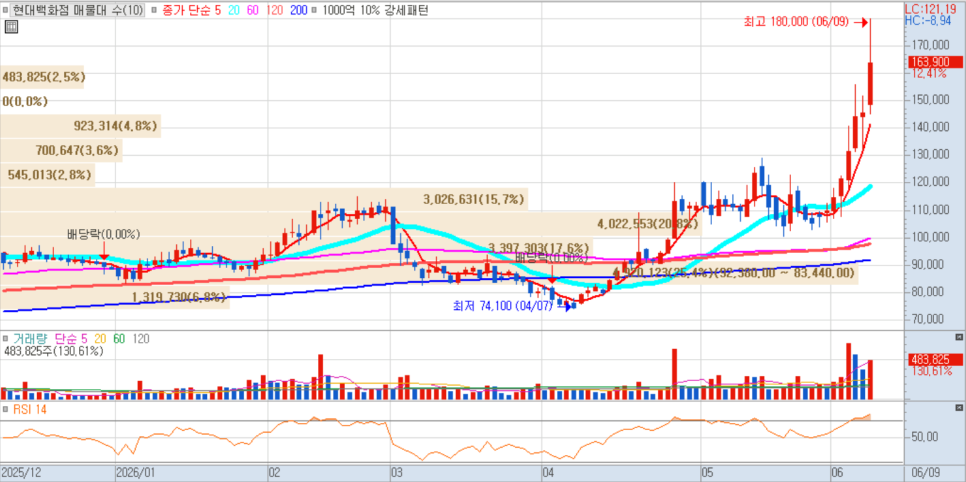Image resolution: width=966 pixels, height=482 pixels.
Task: Click the 923,314(4.8%) volume profile bar
Action: pyautogui.click(x=80, y=126)
